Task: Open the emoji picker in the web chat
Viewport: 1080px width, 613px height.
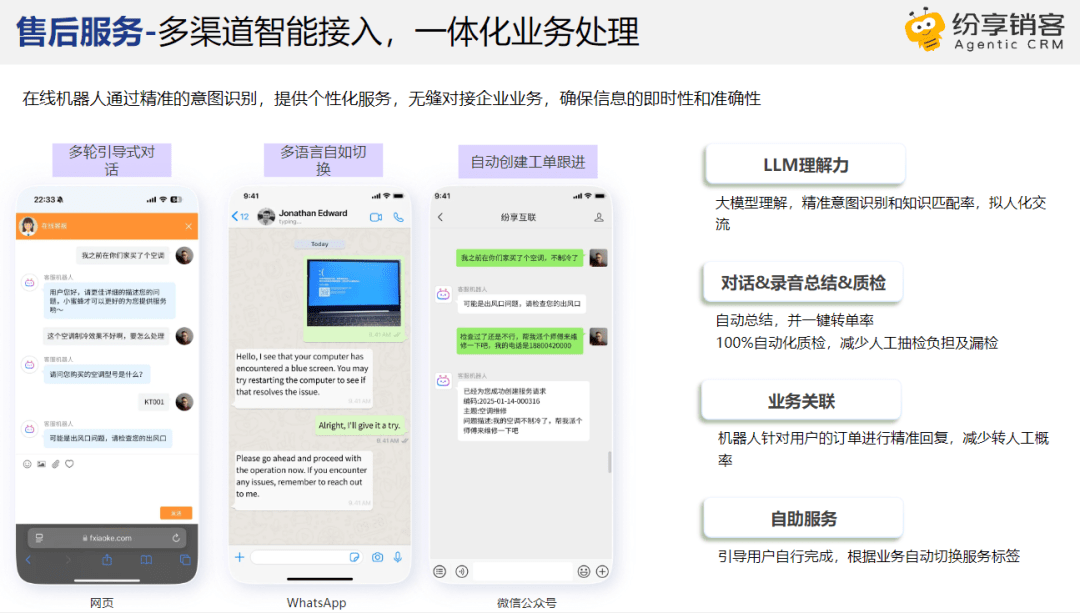Action: coord(28,464)
